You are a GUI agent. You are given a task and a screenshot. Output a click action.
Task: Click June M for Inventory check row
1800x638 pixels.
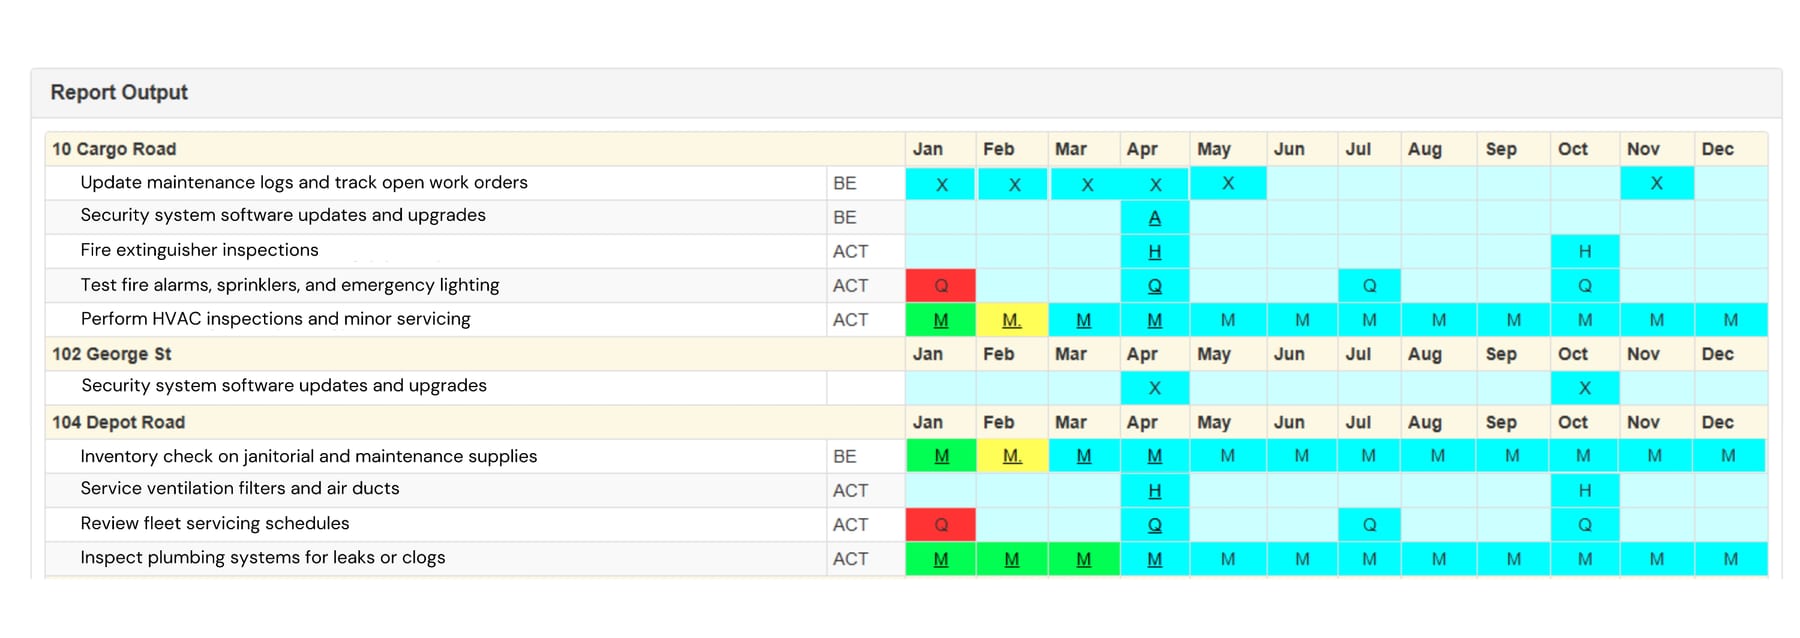pyautogui.click(x=1302, y=456)
